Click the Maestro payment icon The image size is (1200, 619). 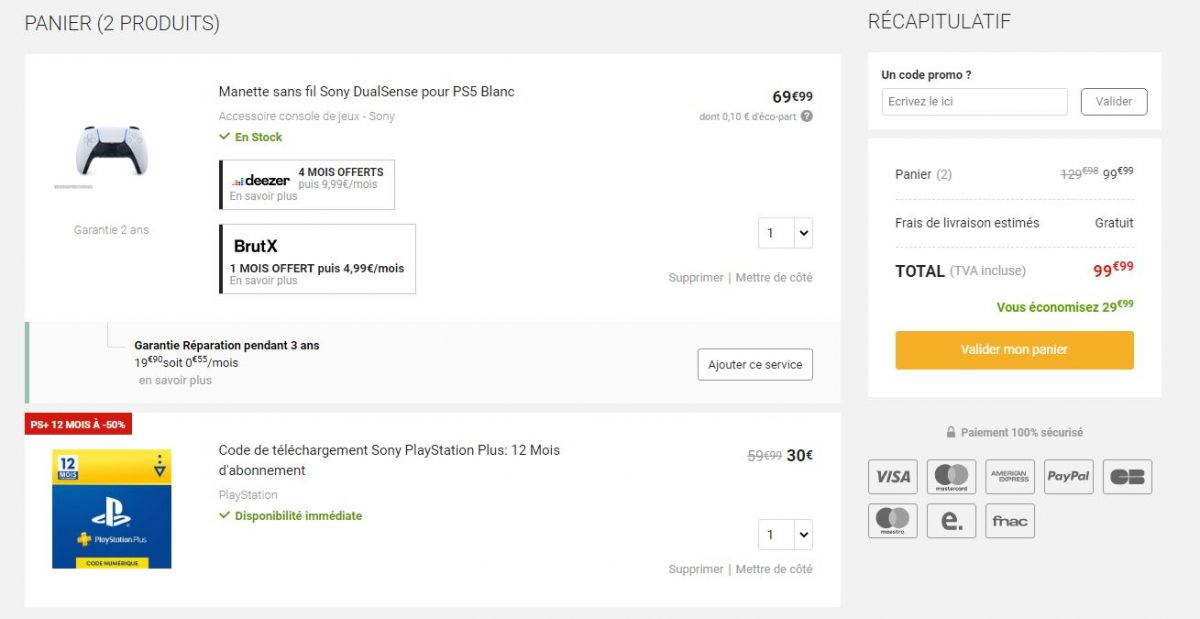tap(892, 521)
